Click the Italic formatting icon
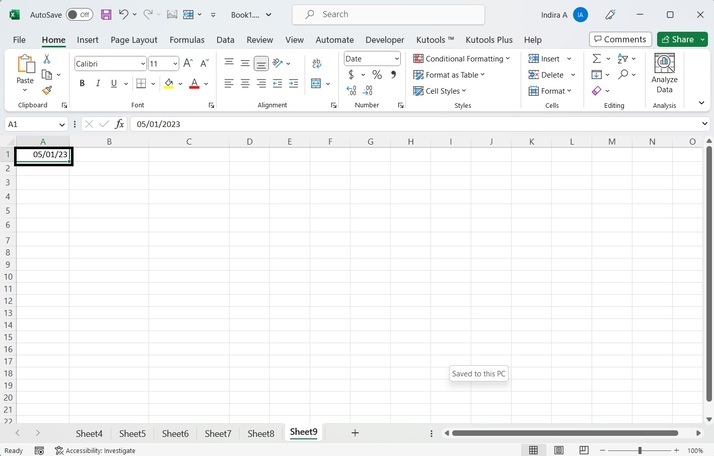The width and height of the screenshot is (714, 456). pos(98,84)
